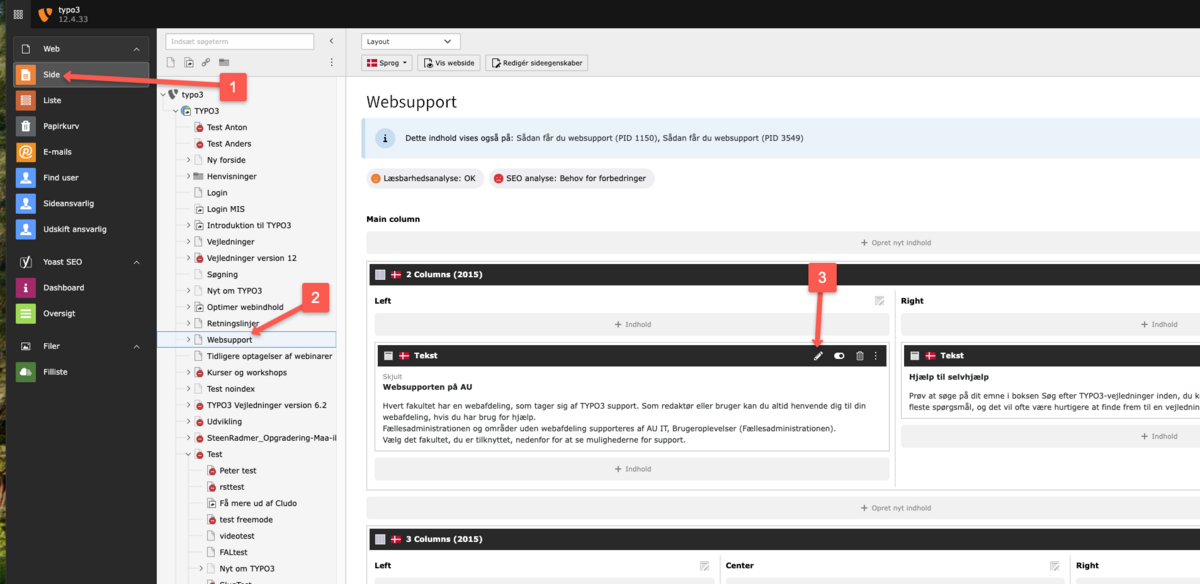Click the Redigér sideegenskaber button
Screen dimensions: 1200x584
536,63
